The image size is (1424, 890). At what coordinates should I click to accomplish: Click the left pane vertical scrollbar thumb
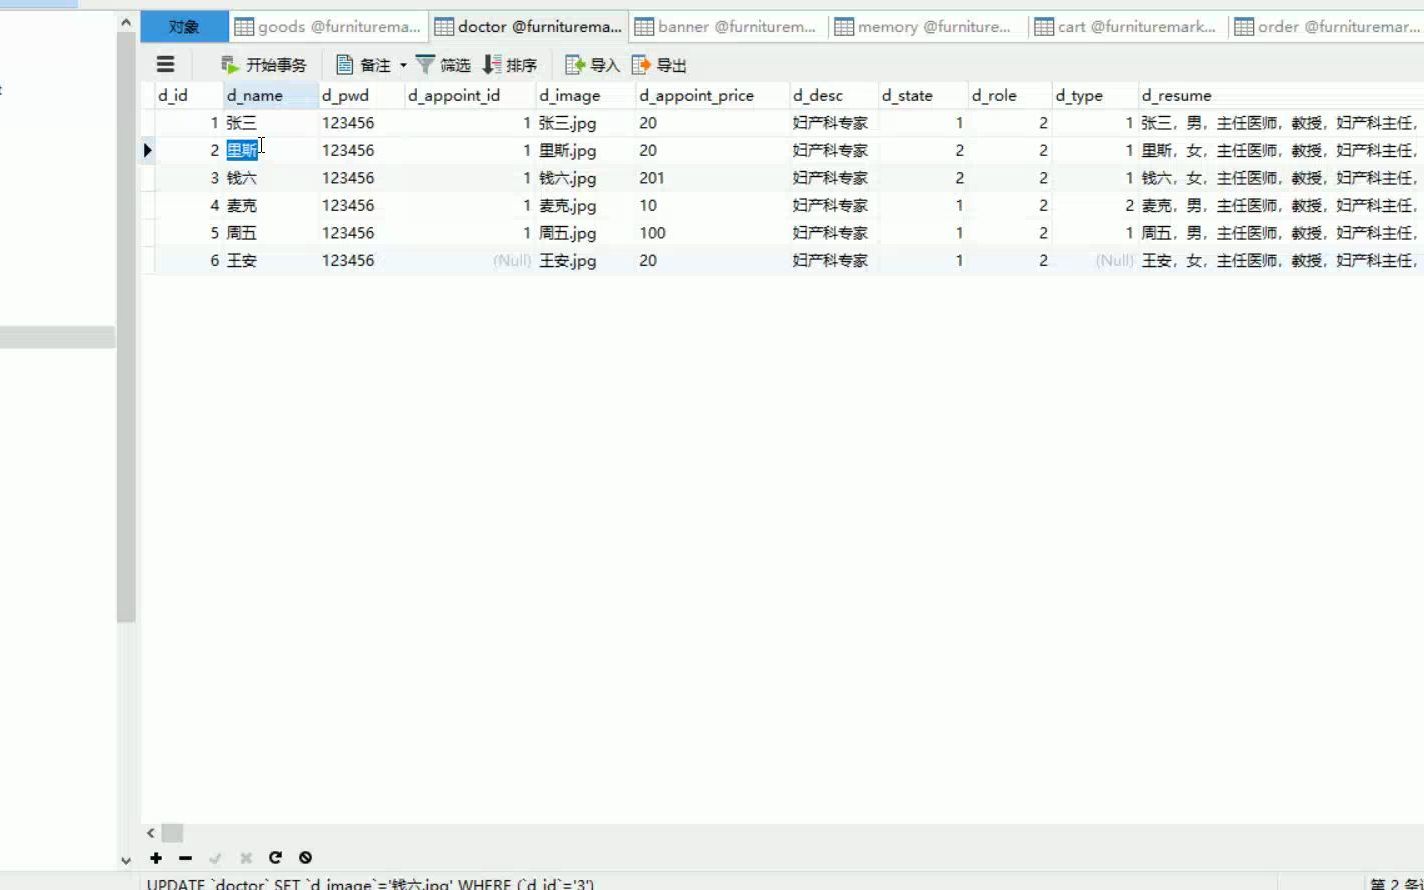pos(126,328)
